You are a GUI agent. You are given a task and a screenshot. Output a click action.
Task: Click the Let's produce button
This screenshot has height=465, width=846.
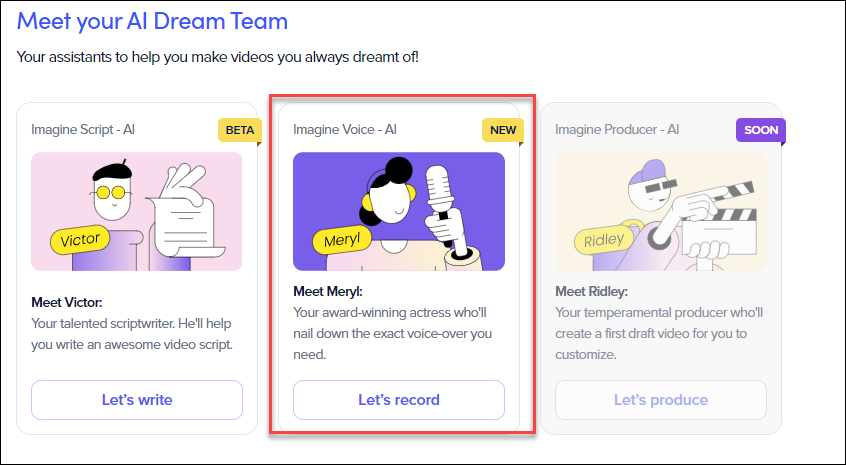click(x=661, y=400)
